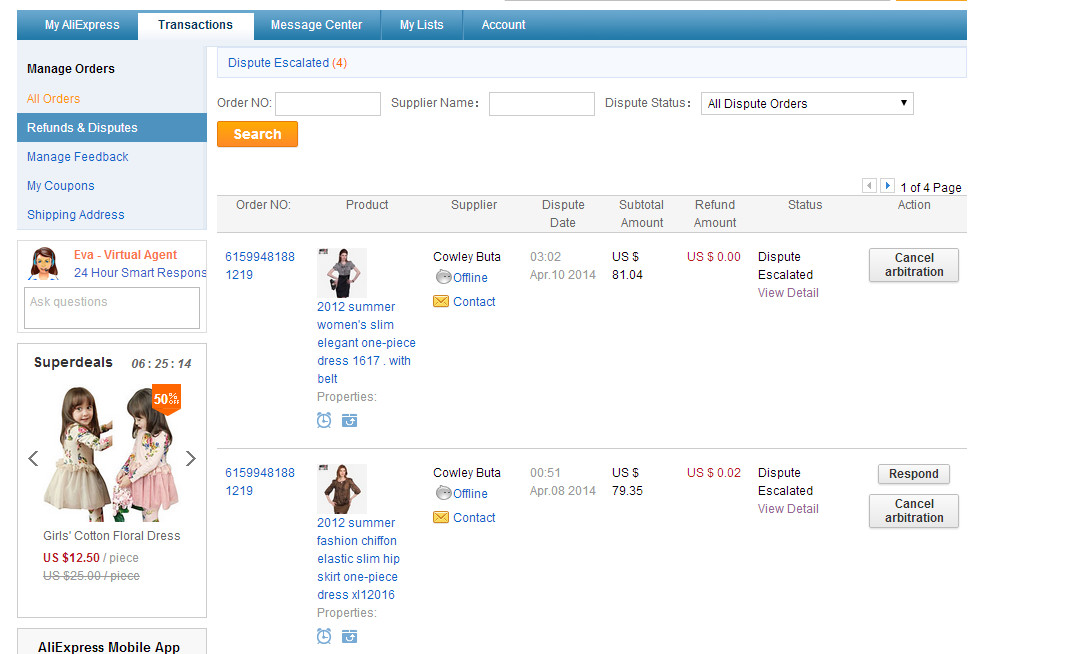Cancel arbitration for the US $ 81.04 order

pos(914,265)
